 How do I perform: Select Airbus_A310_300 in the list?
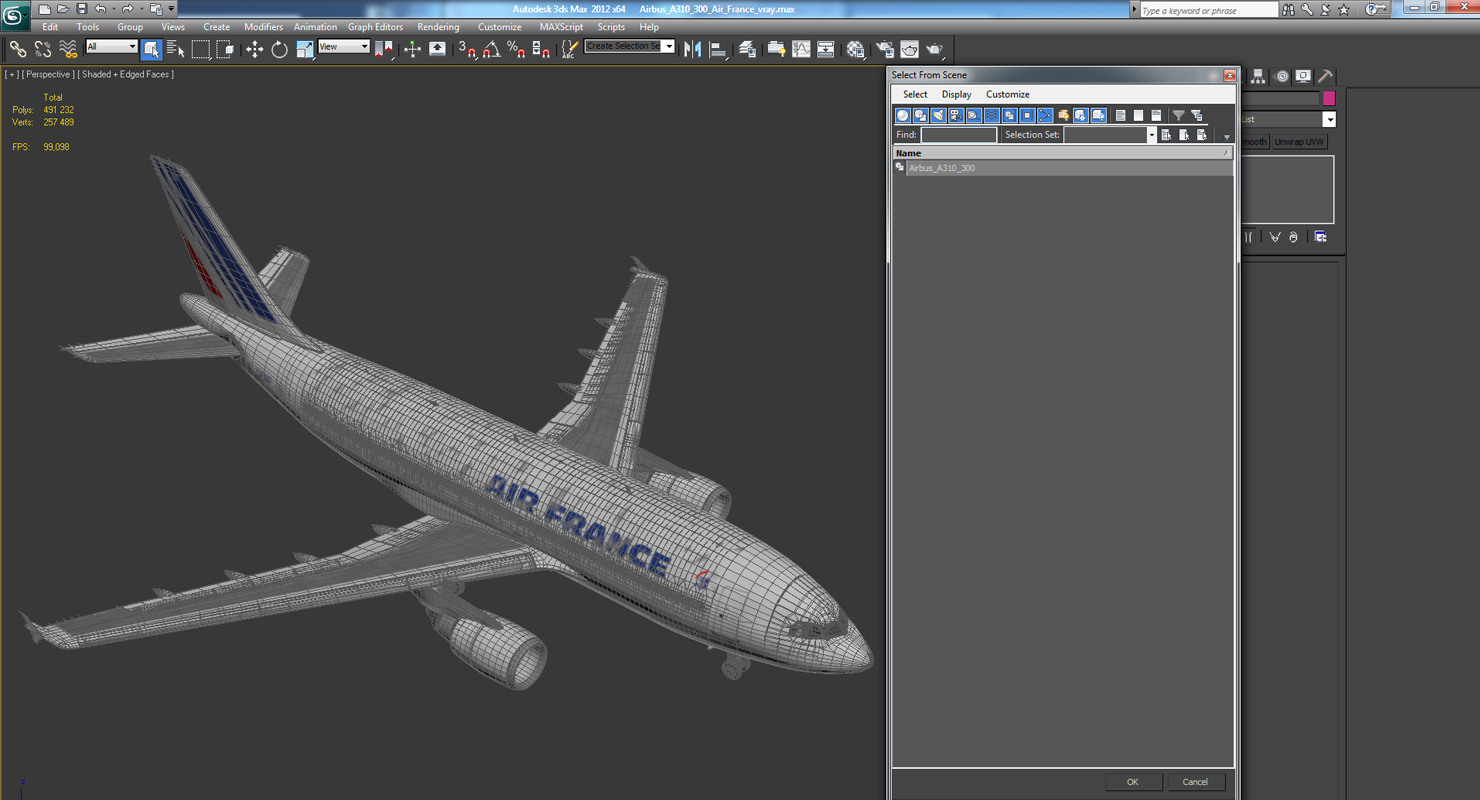[x=1063, y=168]
